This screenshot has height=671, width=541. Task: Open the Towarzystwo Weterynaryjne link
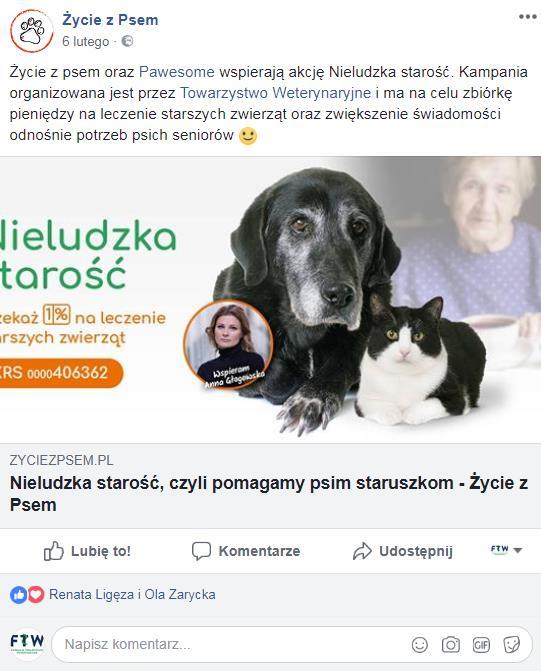click(x=275, y=93)
